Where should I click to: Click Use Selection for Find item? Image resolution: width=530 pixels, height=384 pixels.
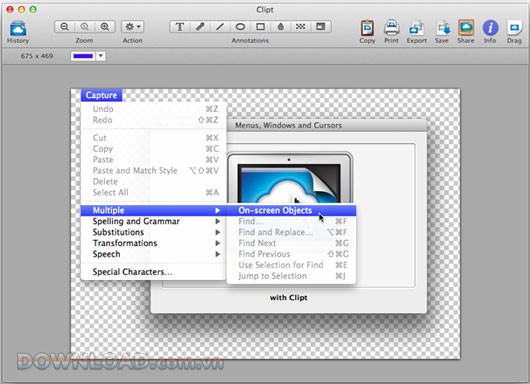(291, 265)
